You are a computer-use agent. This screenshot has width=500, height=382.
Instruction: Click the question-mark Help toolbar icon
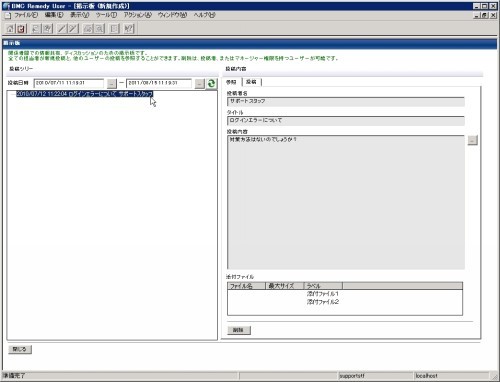[x=129, y=29]
